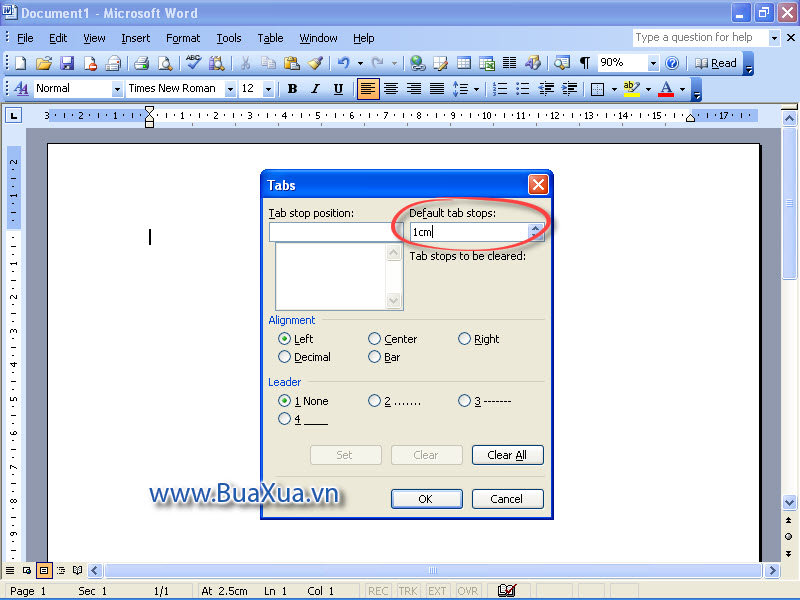800x600 pixels.
Task: Click the Font Color red swatch icon
Action: (x=666, y=89)
